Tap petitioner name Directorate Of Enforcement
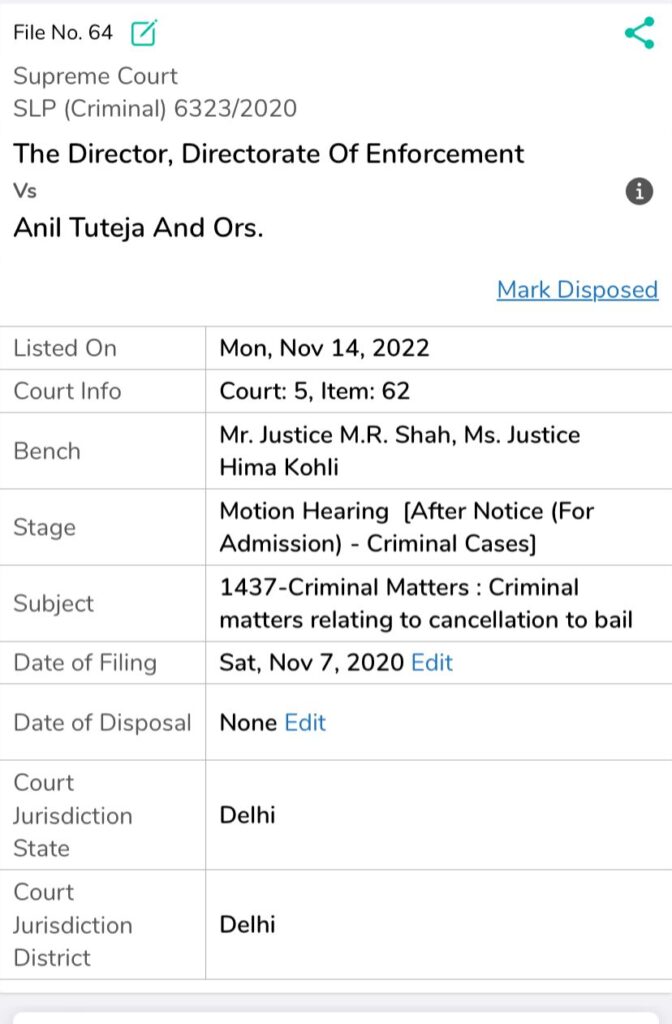Image resolution: width=672 pixels, height=1024 pixels. 269,153
